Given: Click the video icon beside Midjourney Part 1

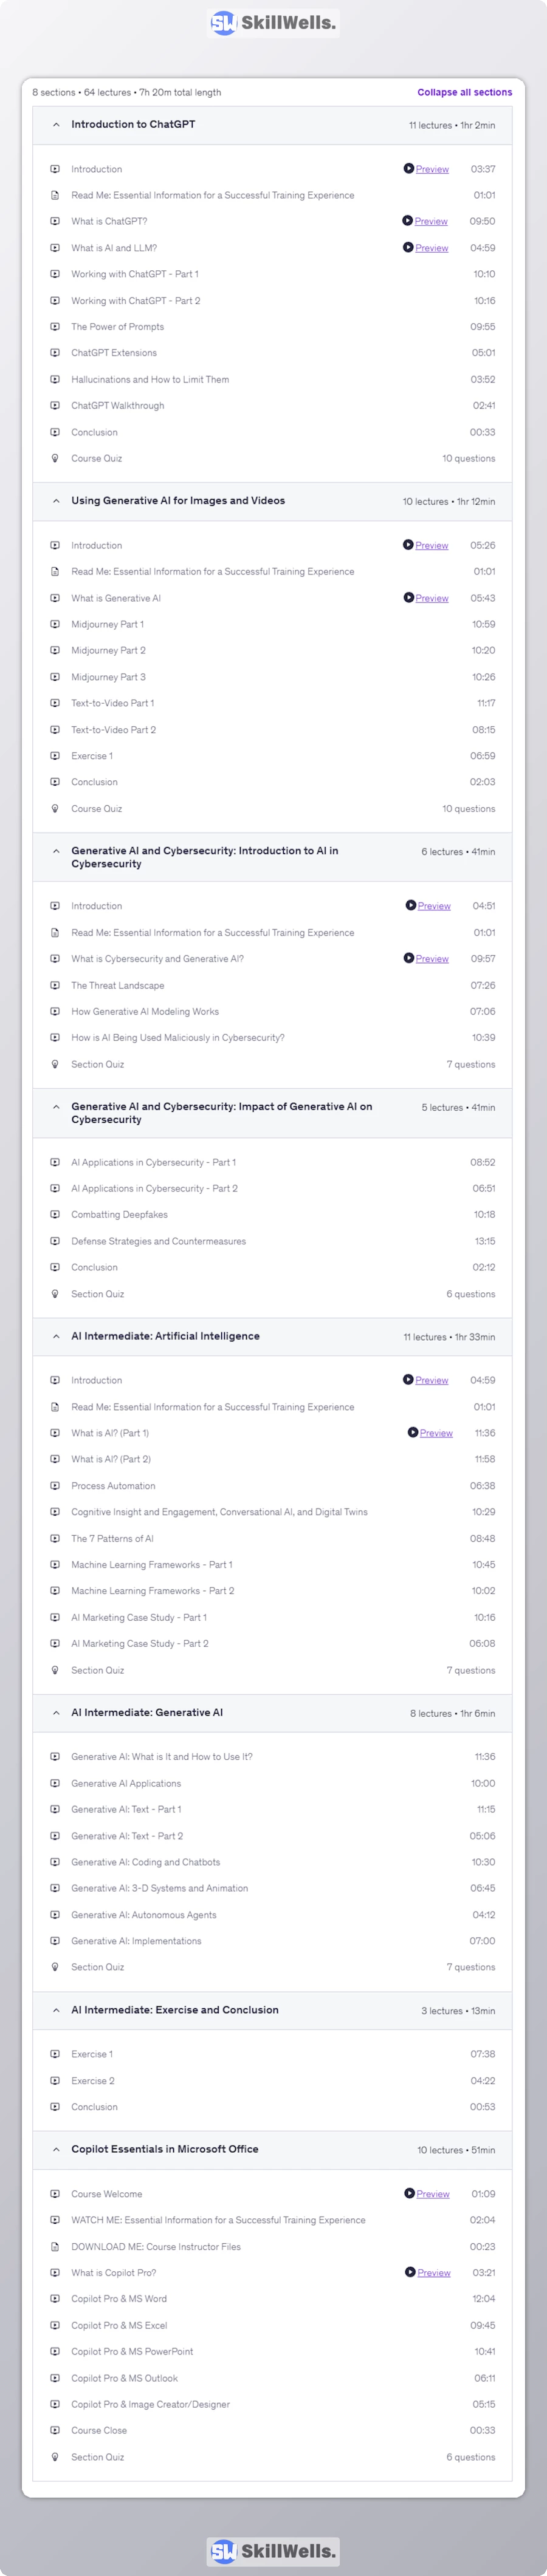Looking at the screenshot, I should [x=55, y=624].
